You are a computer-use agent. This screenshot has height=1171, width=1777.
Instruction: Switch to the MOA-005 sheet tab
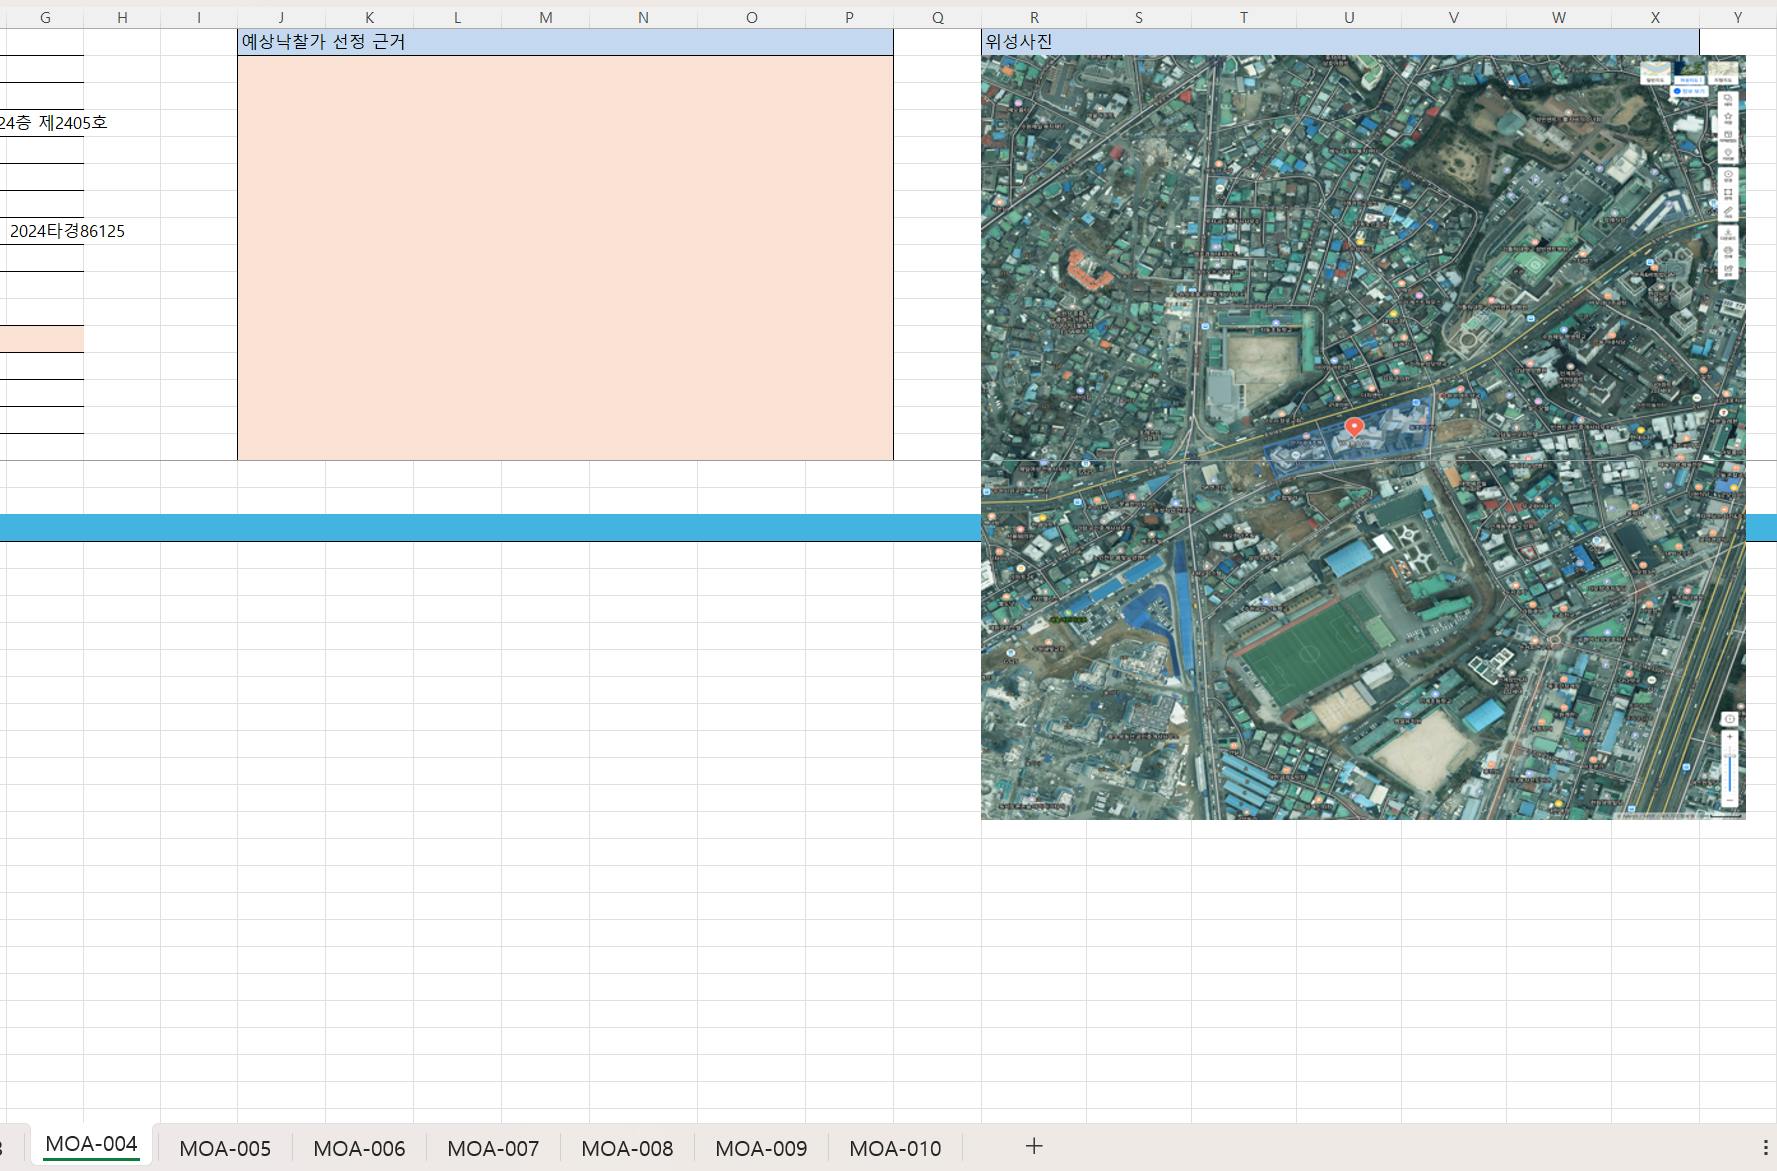click(225, 1148)
